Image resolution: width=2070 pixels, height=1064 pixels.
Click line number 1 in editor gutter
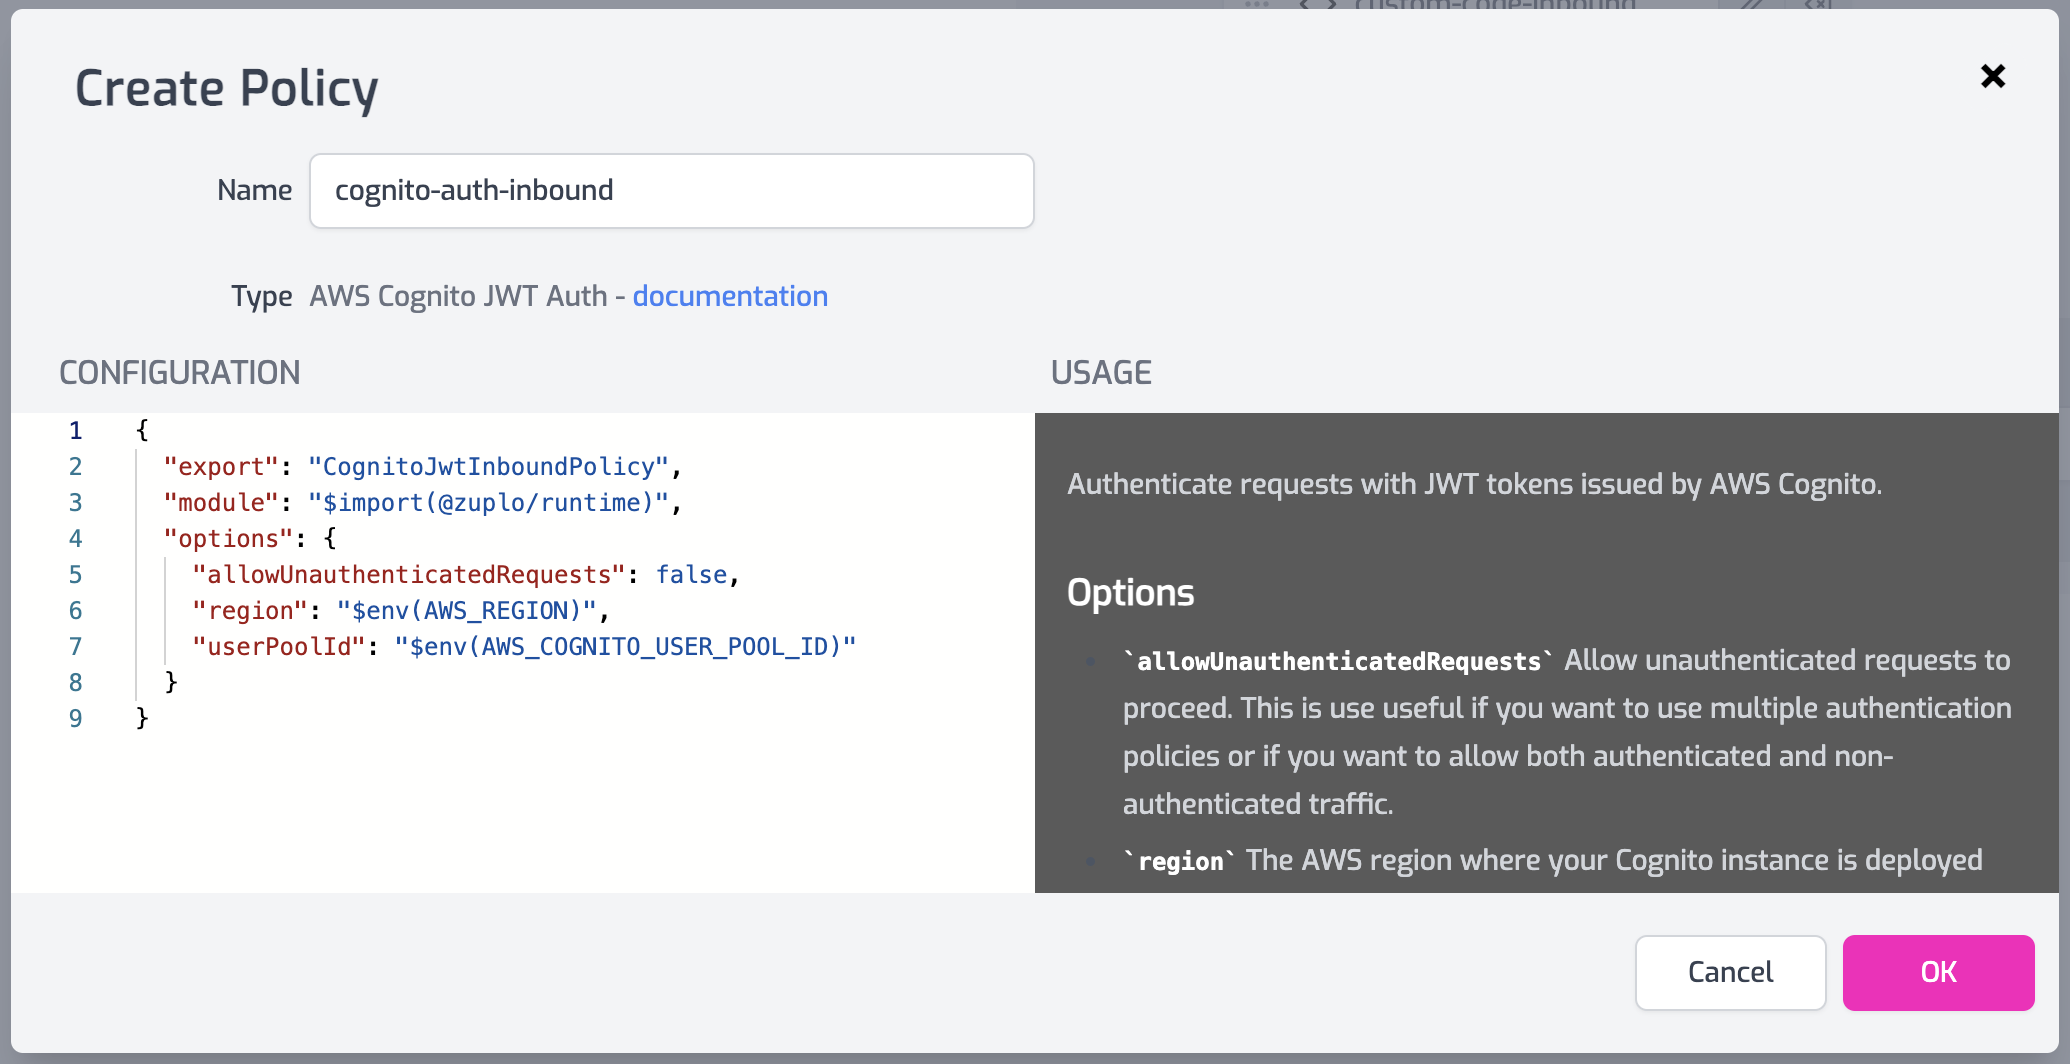(76, 431)
